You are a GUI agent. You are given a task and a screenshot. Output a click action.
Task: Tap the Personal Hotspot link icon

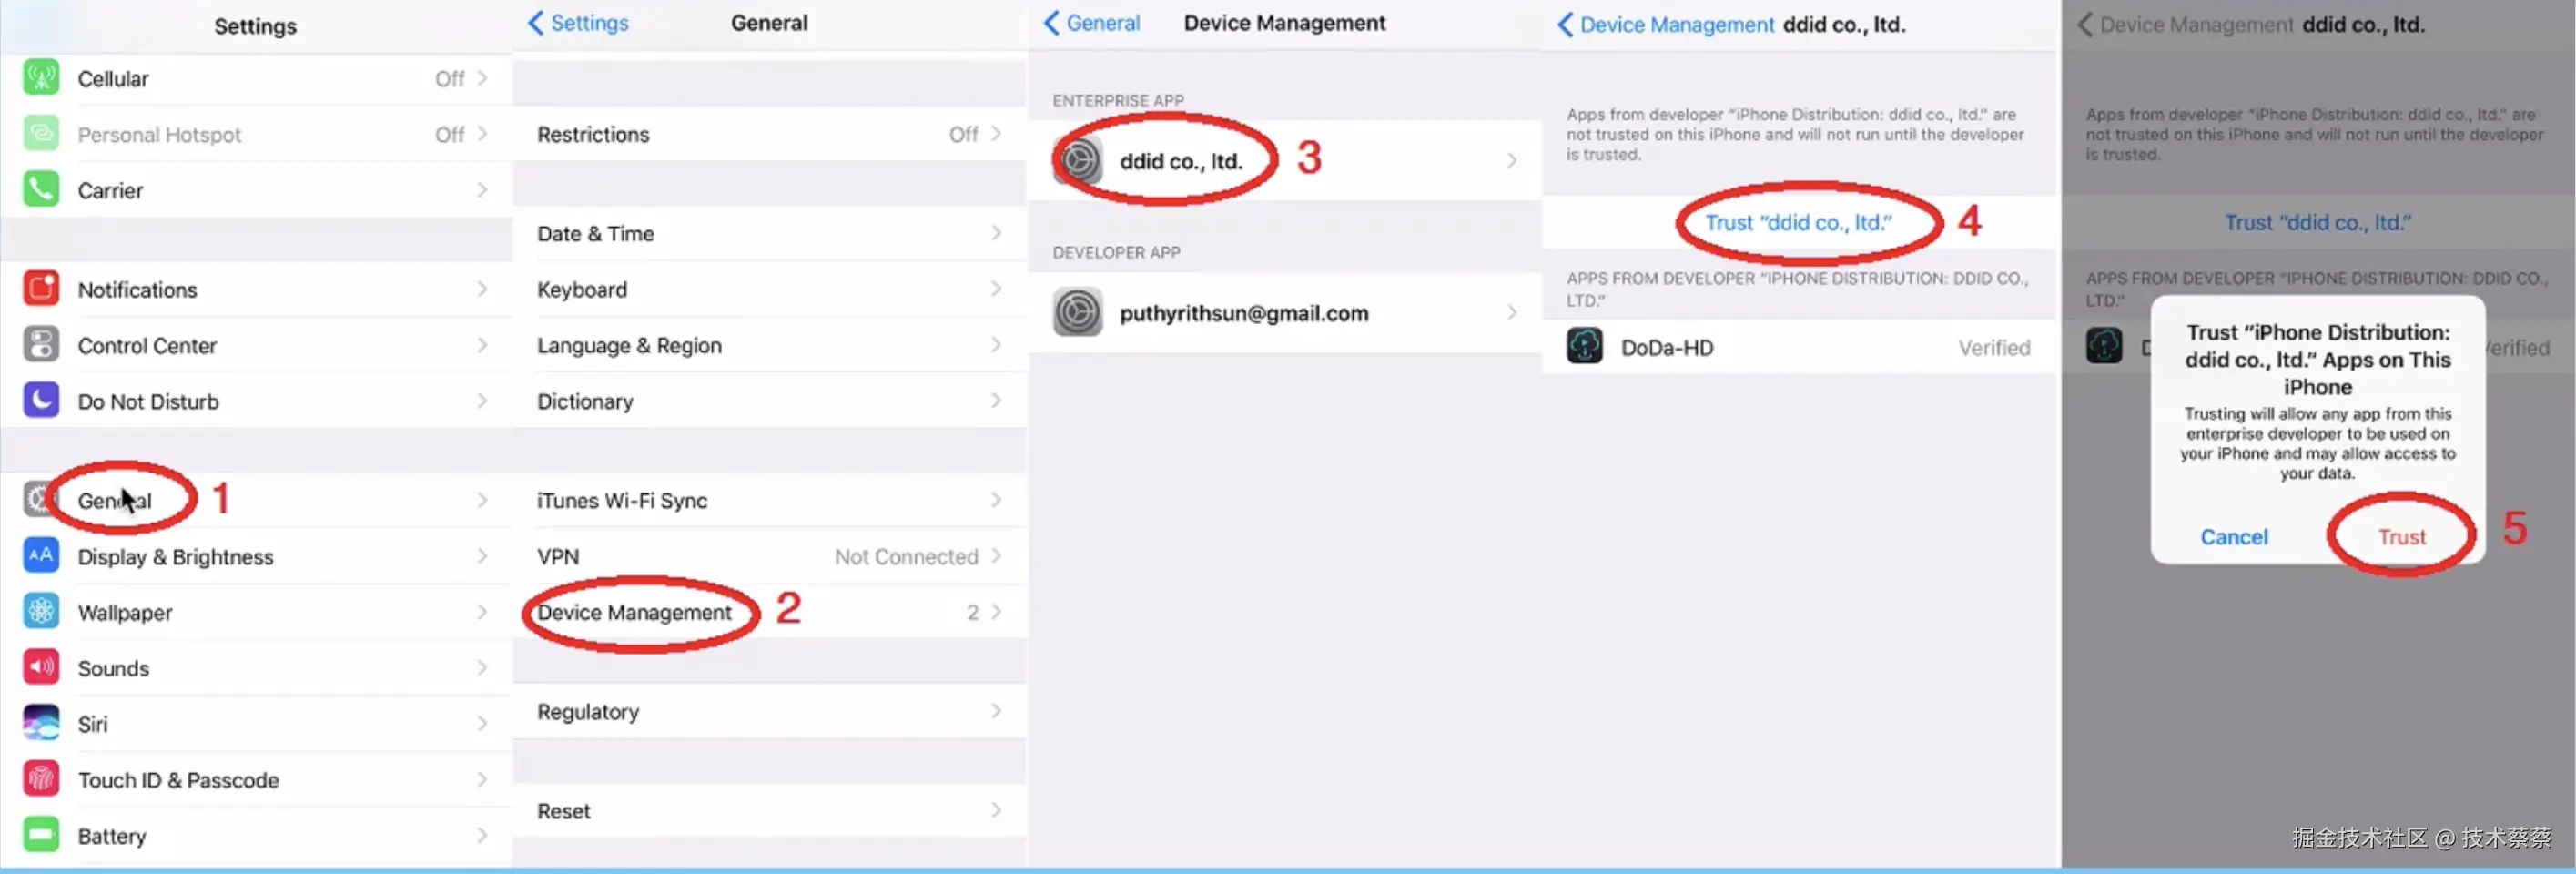(41, 134)
